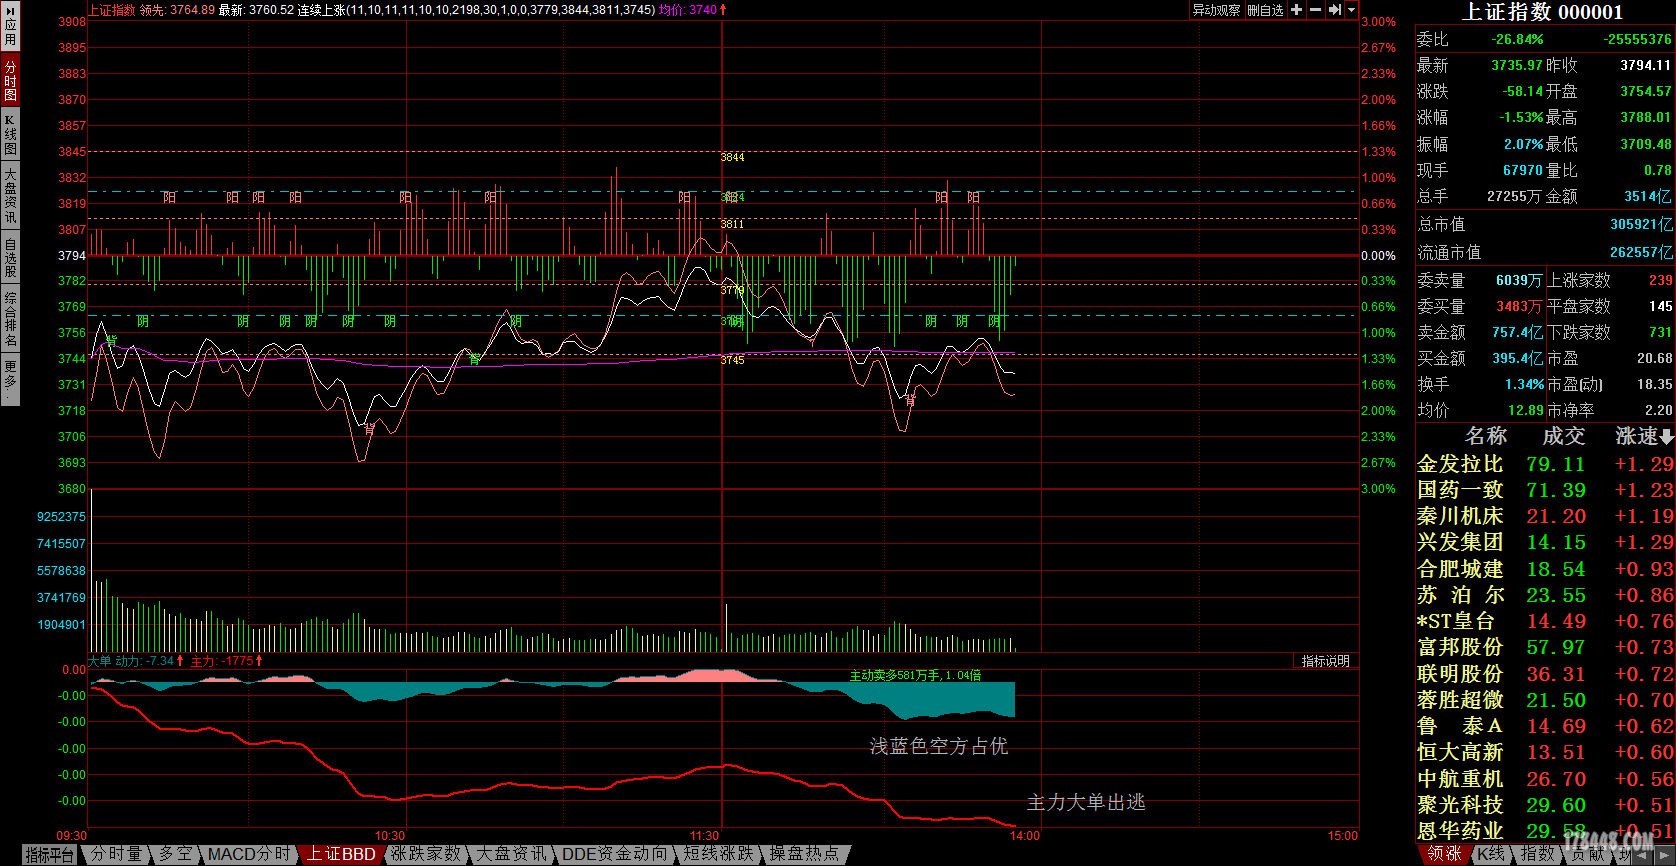Switch to the 涨跌家数 tab
The image size is (1676, 866).
[427, 855]
